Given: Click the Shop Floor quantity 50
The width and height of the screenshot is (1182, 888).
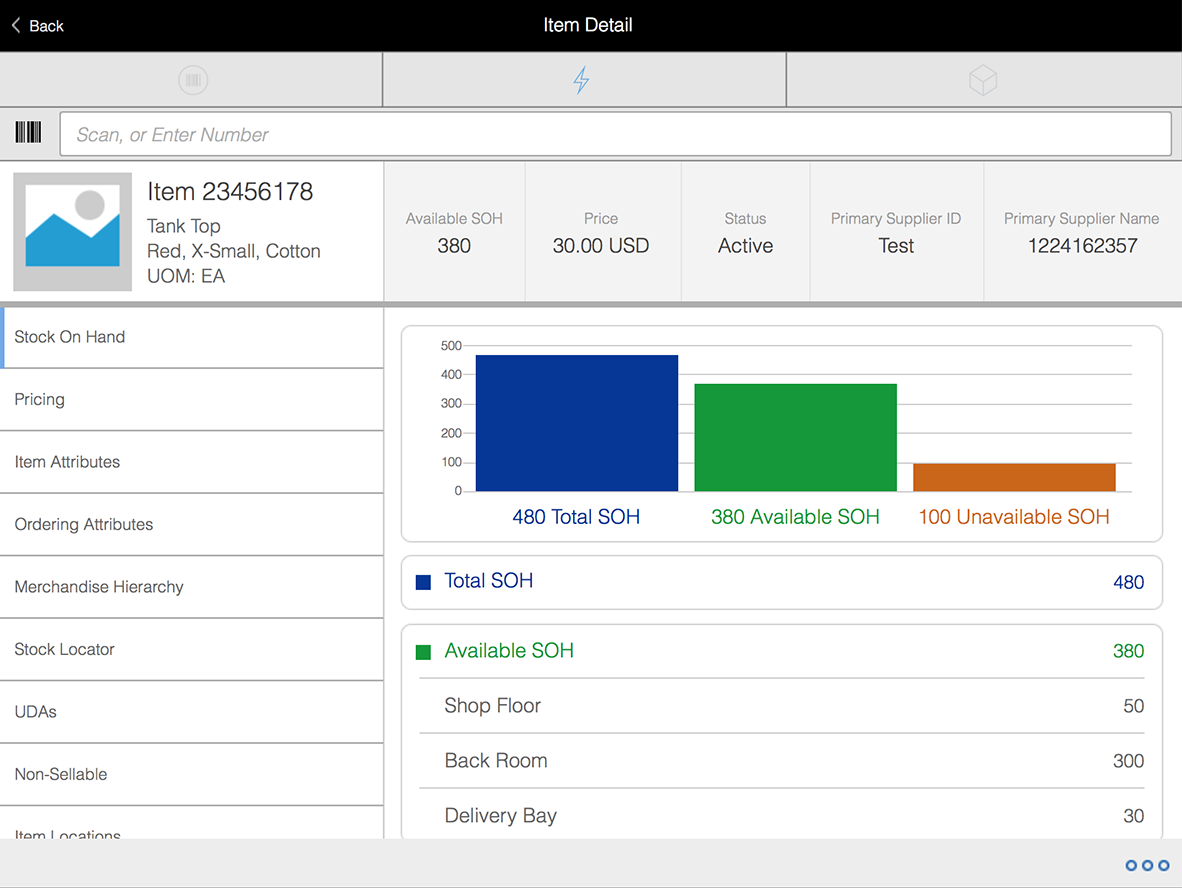Looking at the screenshot, I should [1134, 706].
